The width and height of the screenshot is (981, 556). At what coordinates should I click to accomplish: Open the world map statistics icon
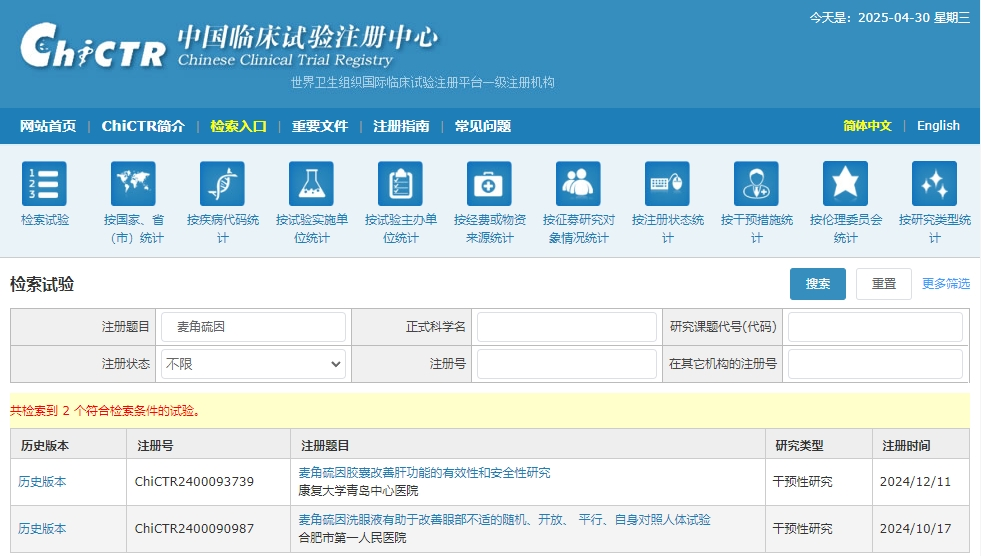(x=133, y=184)
